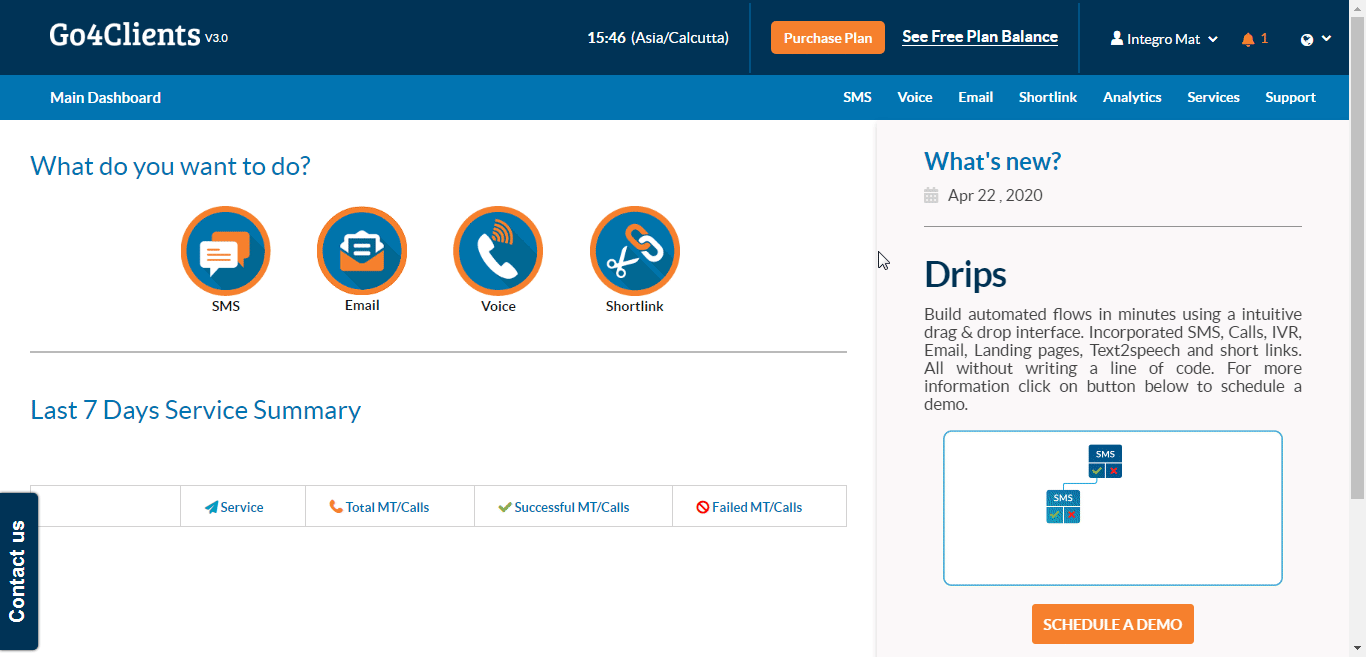
Task: Click the red prohibited icon in Failed MT/Calls
Action: tap(703, 507)
